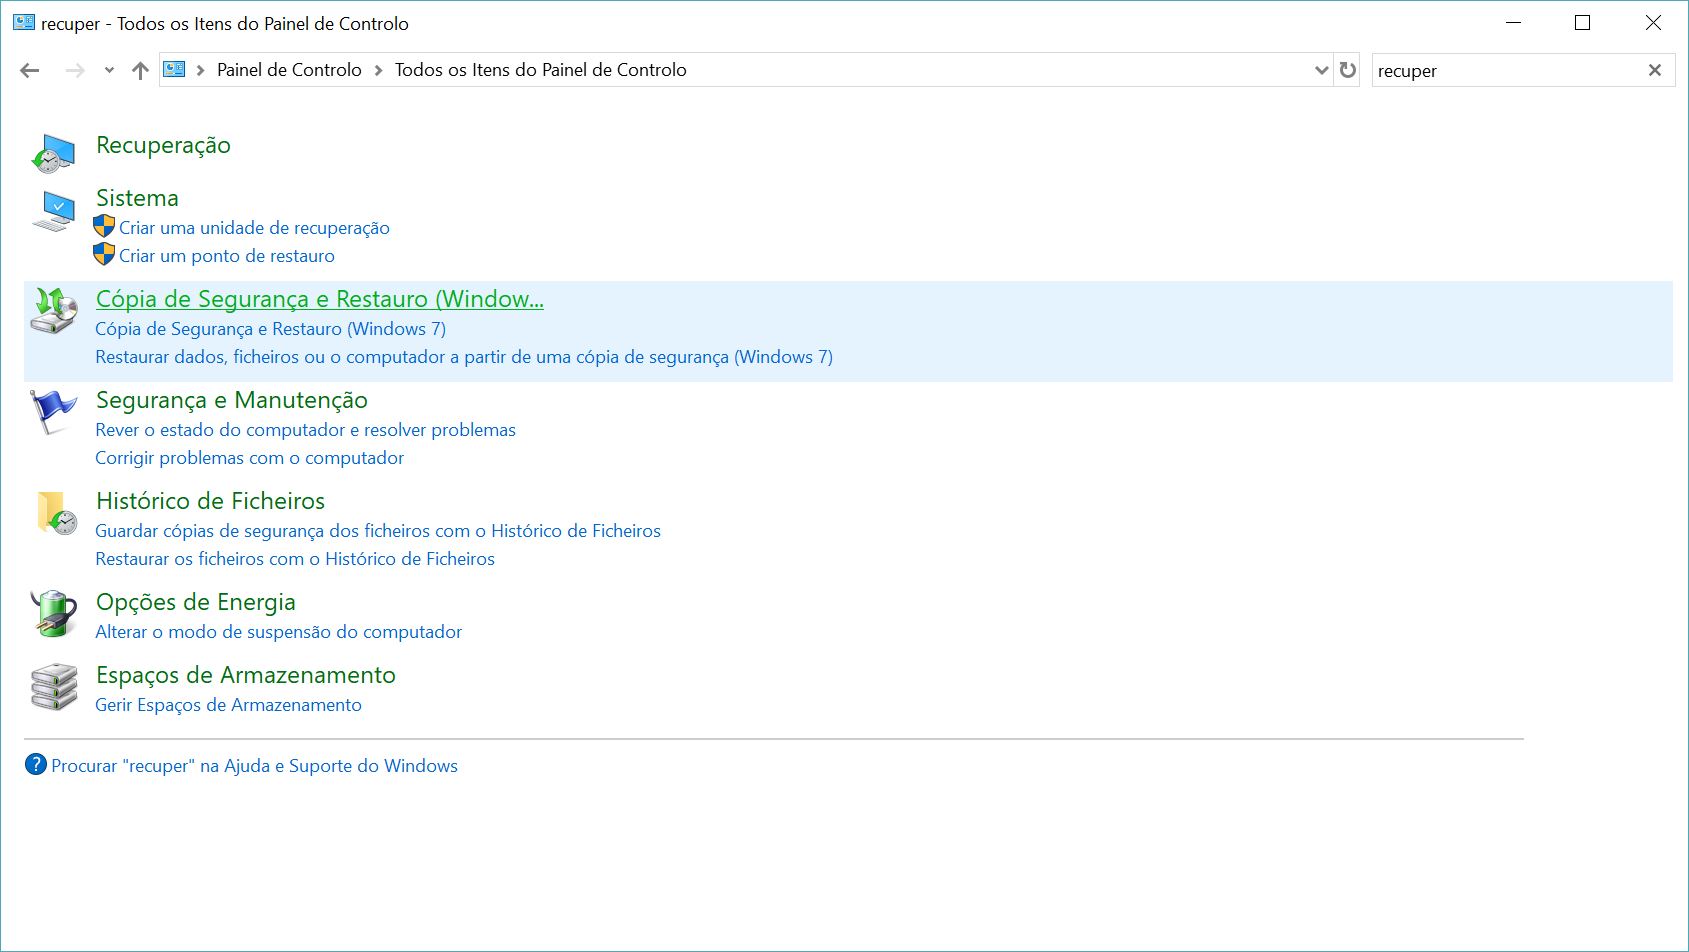Click Gerir Espaços de Armazenamento
The height and width of the screenshot is (952, 1689).
pyautogui.click(x=228, y=705)
